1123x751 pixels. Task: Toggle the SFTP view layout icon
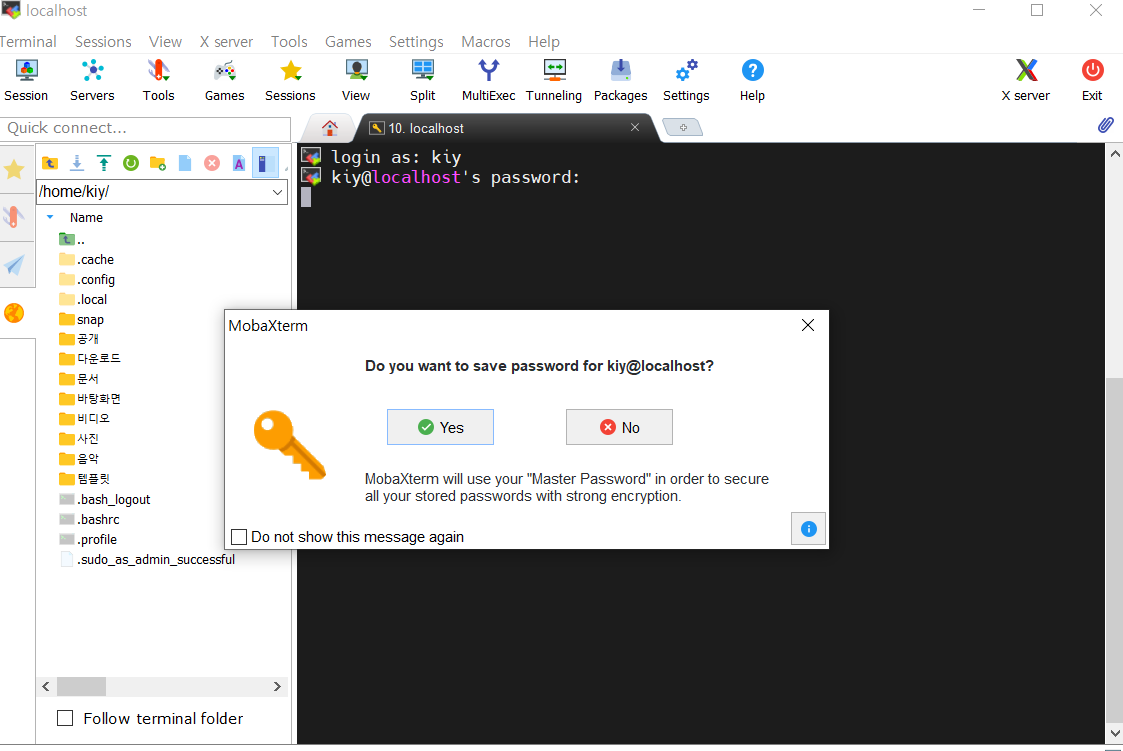click(265, 163)
